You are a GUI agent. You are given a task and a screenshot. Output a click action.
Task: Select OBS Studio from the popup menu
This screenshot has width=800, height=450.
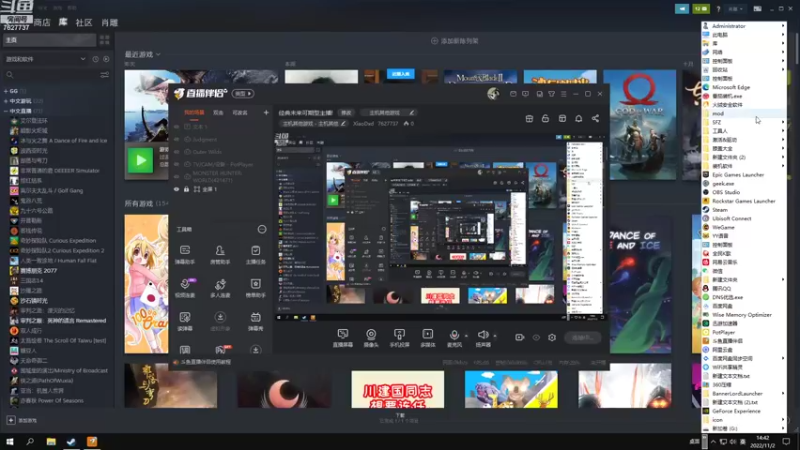click(744, 192)
